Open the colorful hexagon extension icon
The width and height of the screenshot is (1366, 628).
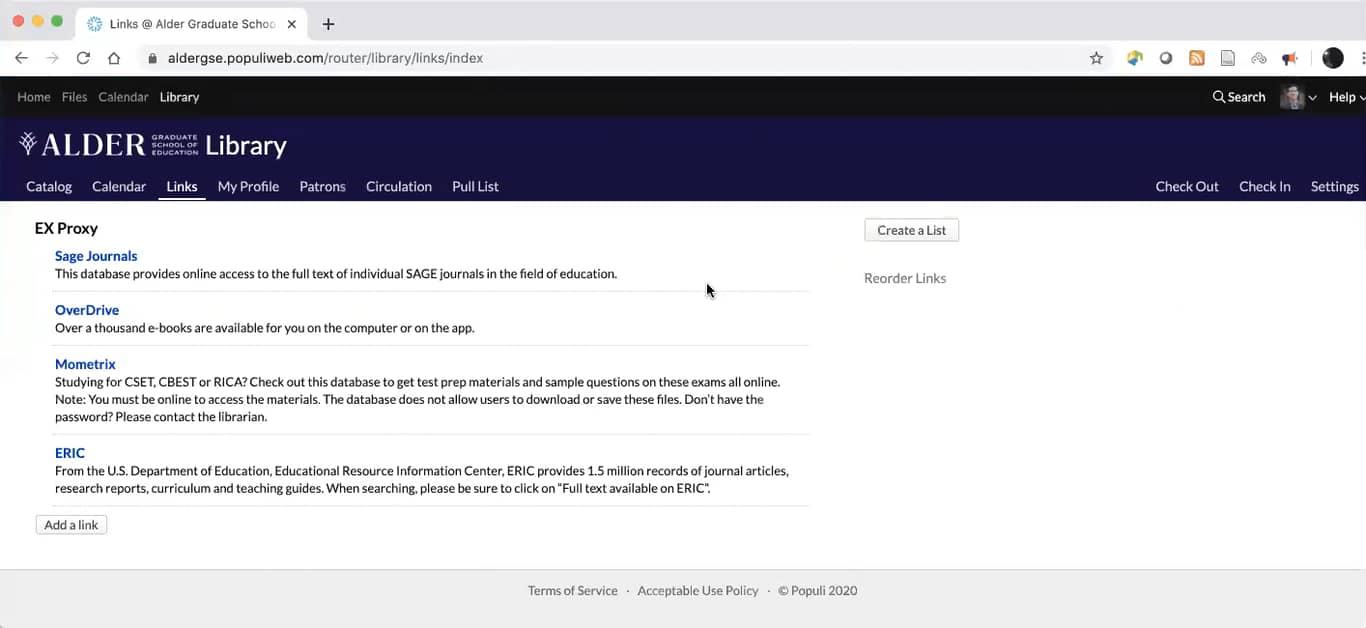tap(1134, 58)
